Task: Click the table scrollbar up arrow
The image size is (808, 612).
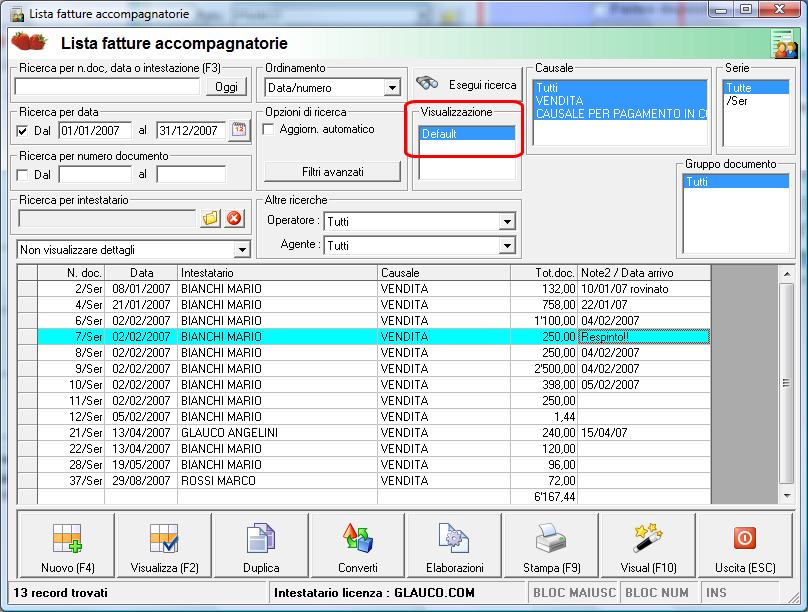Action: pyautogui.click(x=786, y=274)
